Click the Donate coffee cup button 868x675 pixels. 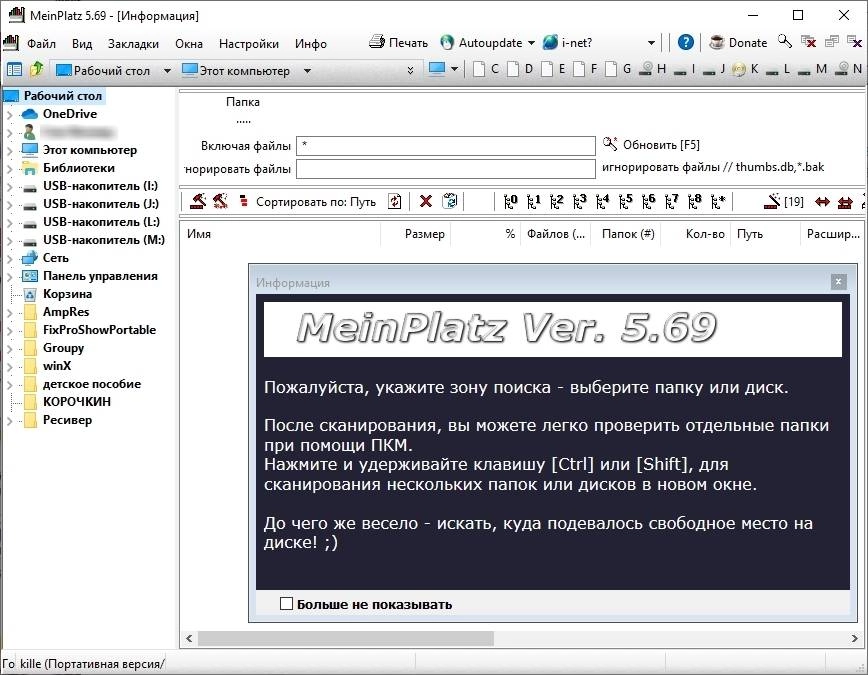(x=738, y=43)
